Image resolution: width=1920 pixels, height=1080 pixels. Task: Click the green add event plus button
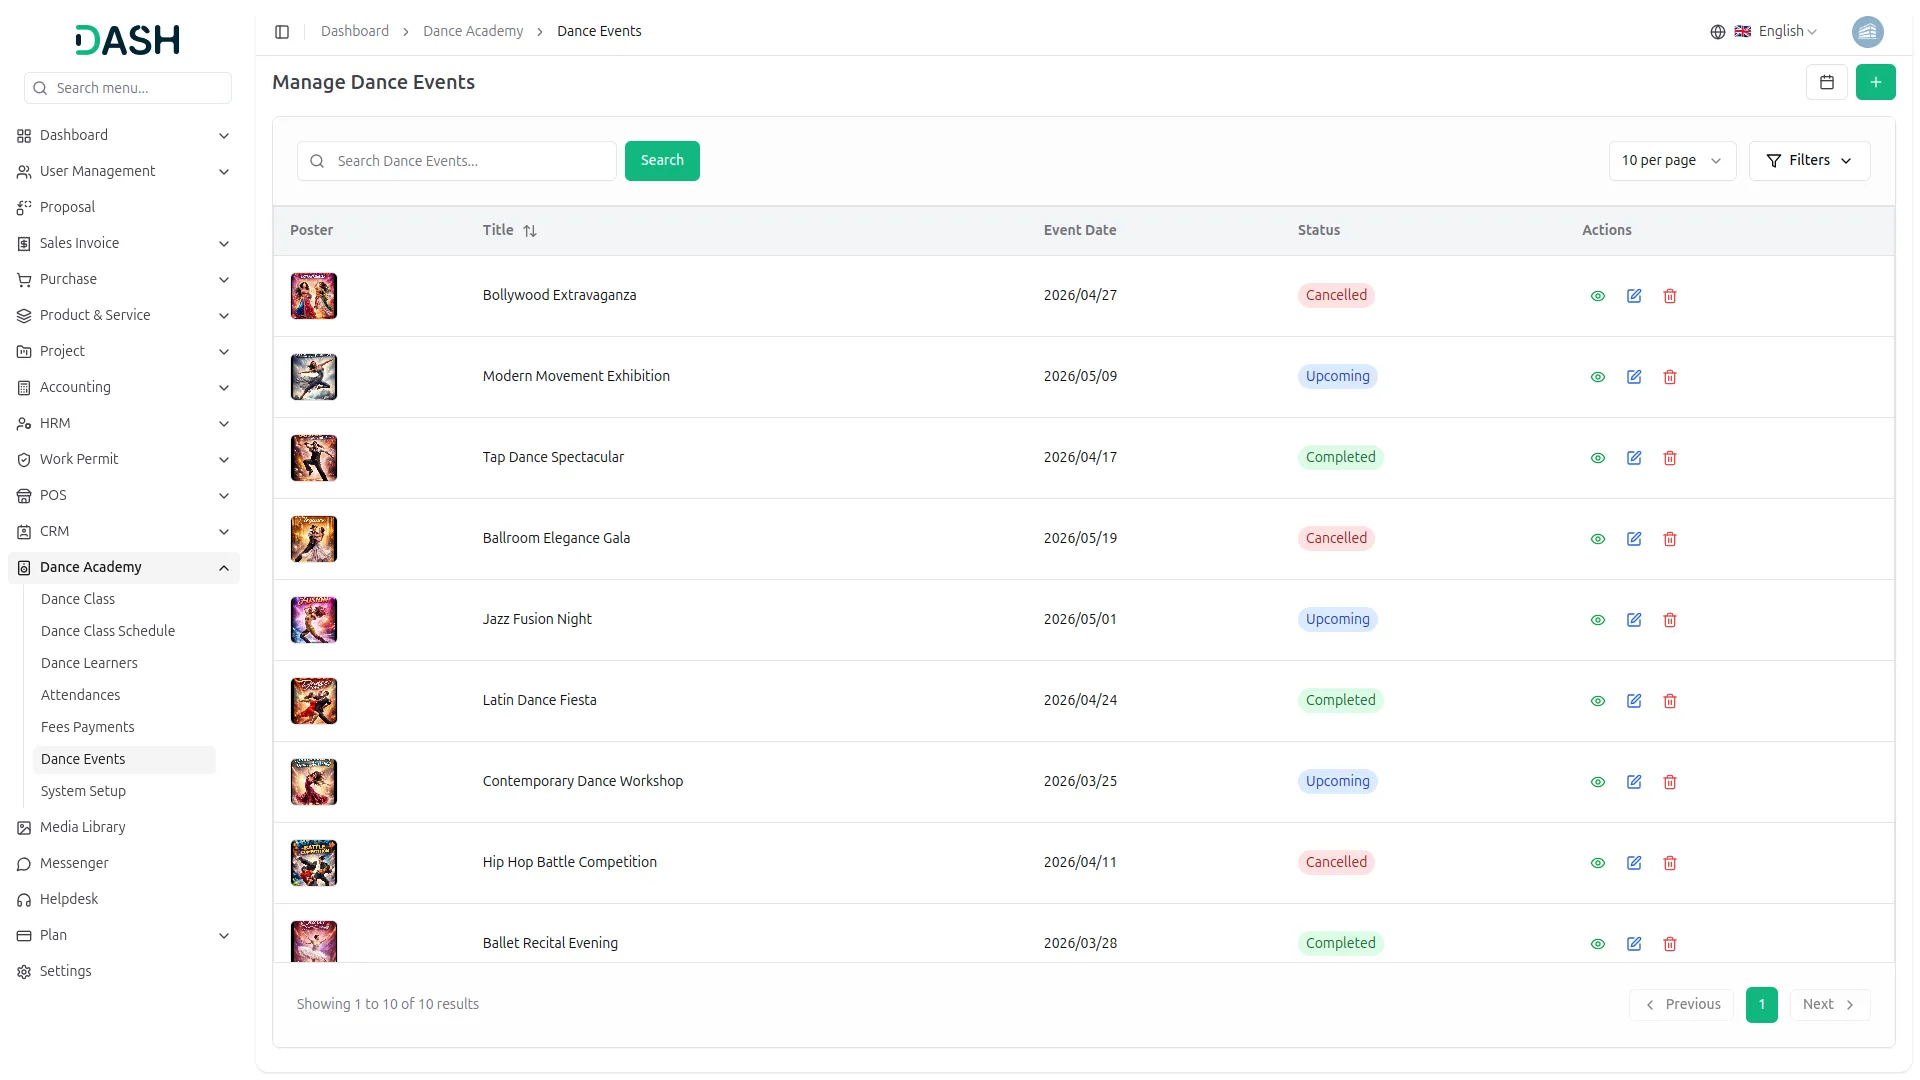1875,82
